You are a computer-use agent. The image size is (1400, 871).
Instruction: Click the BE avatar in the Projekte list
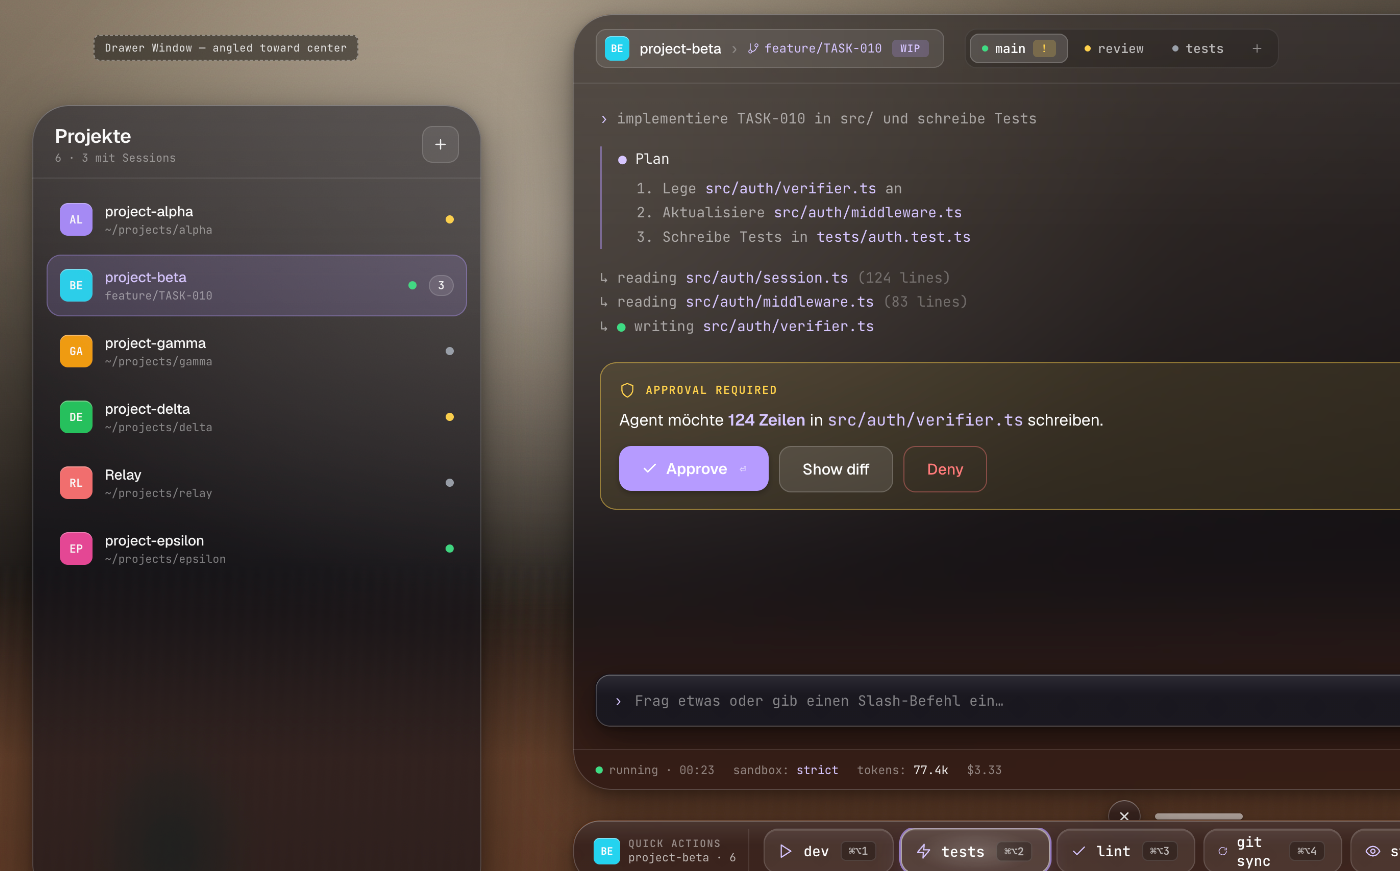tap(76, 285)
